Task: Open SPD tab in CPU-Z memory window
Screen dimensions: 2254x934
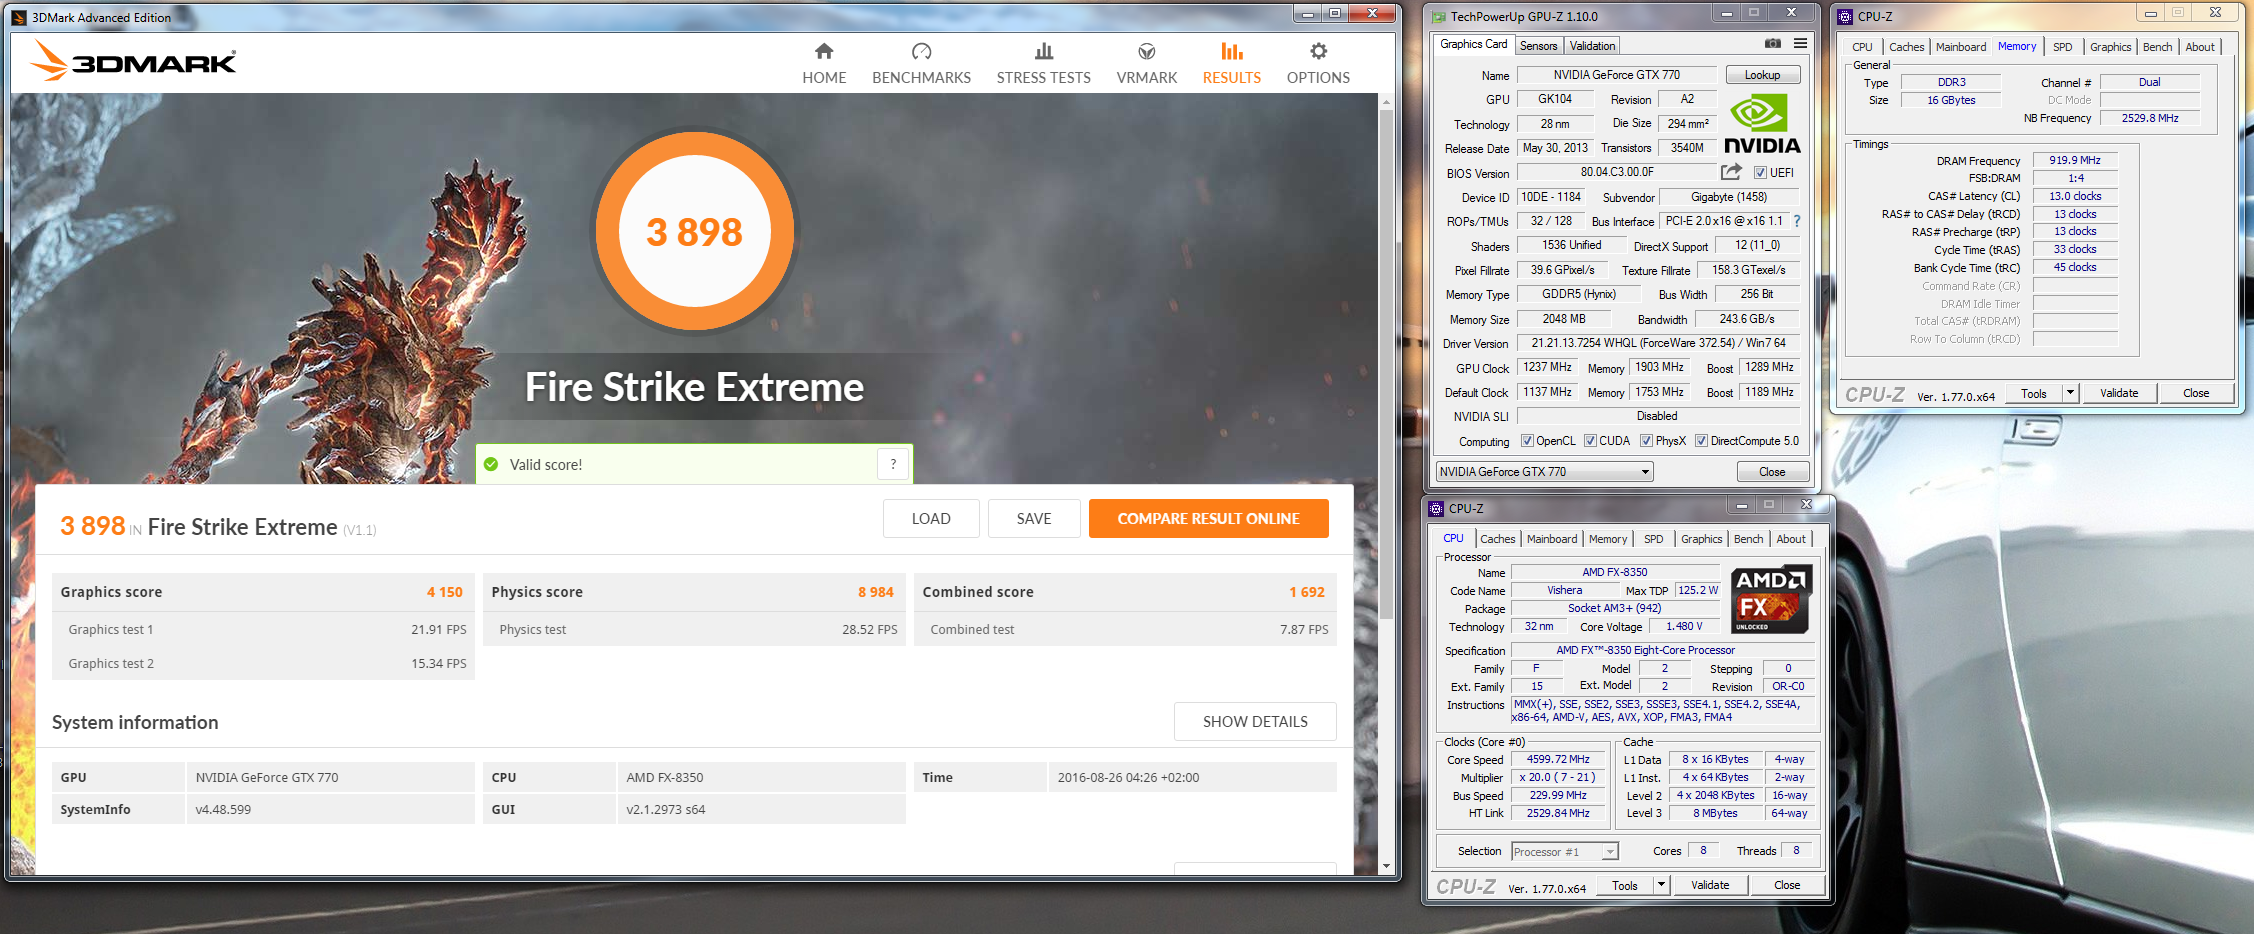Action: (x=2063, y=47)
